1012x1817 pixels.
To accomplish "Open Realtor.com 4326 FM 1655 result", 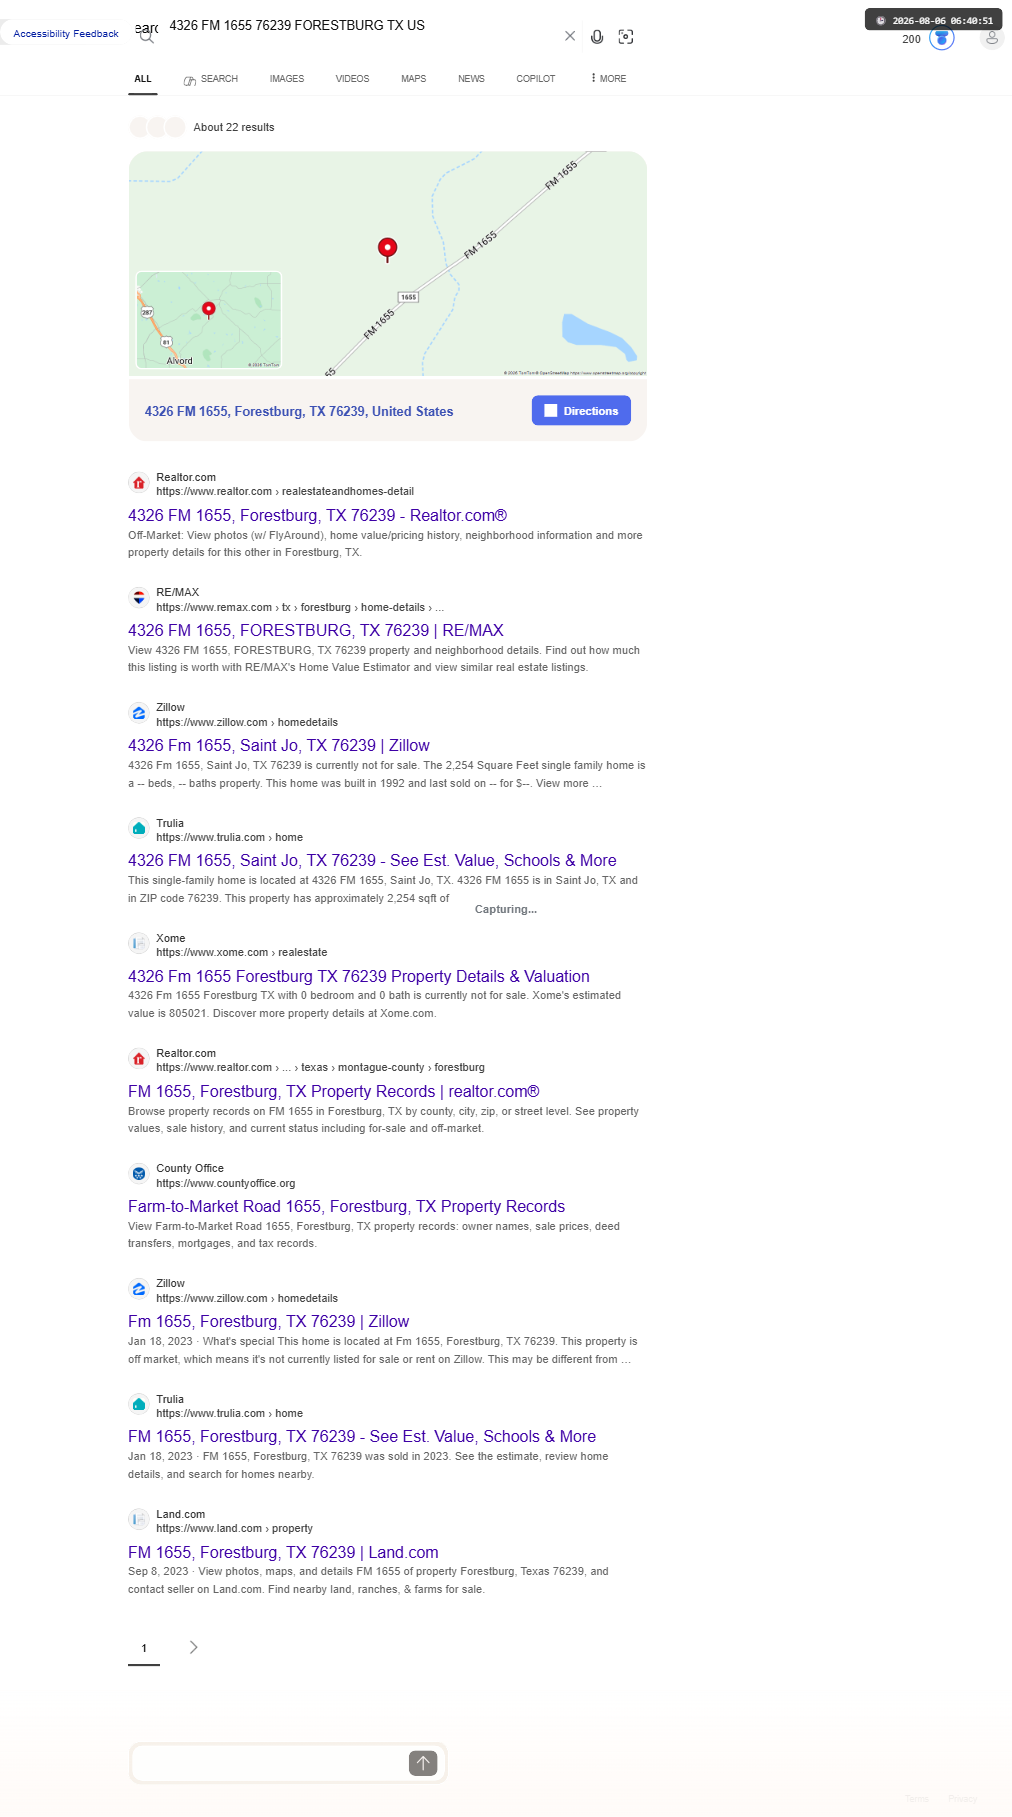I will click(x=317, y=516).
